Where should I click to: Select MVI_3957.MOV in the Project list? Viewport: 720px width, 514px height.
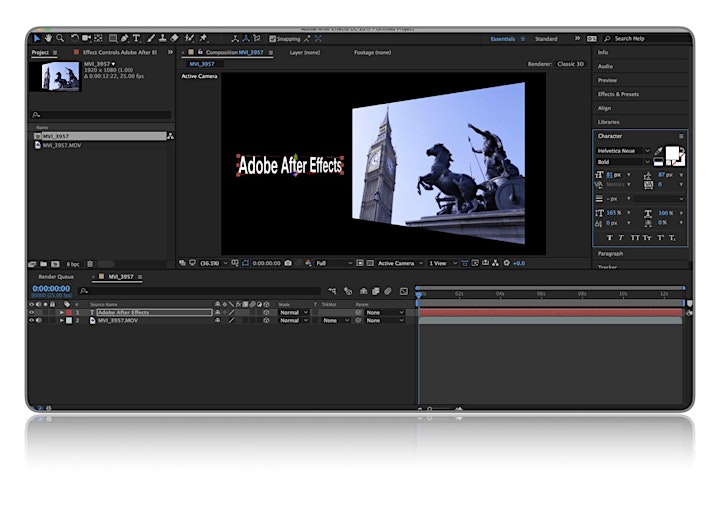tap(62, 145)
